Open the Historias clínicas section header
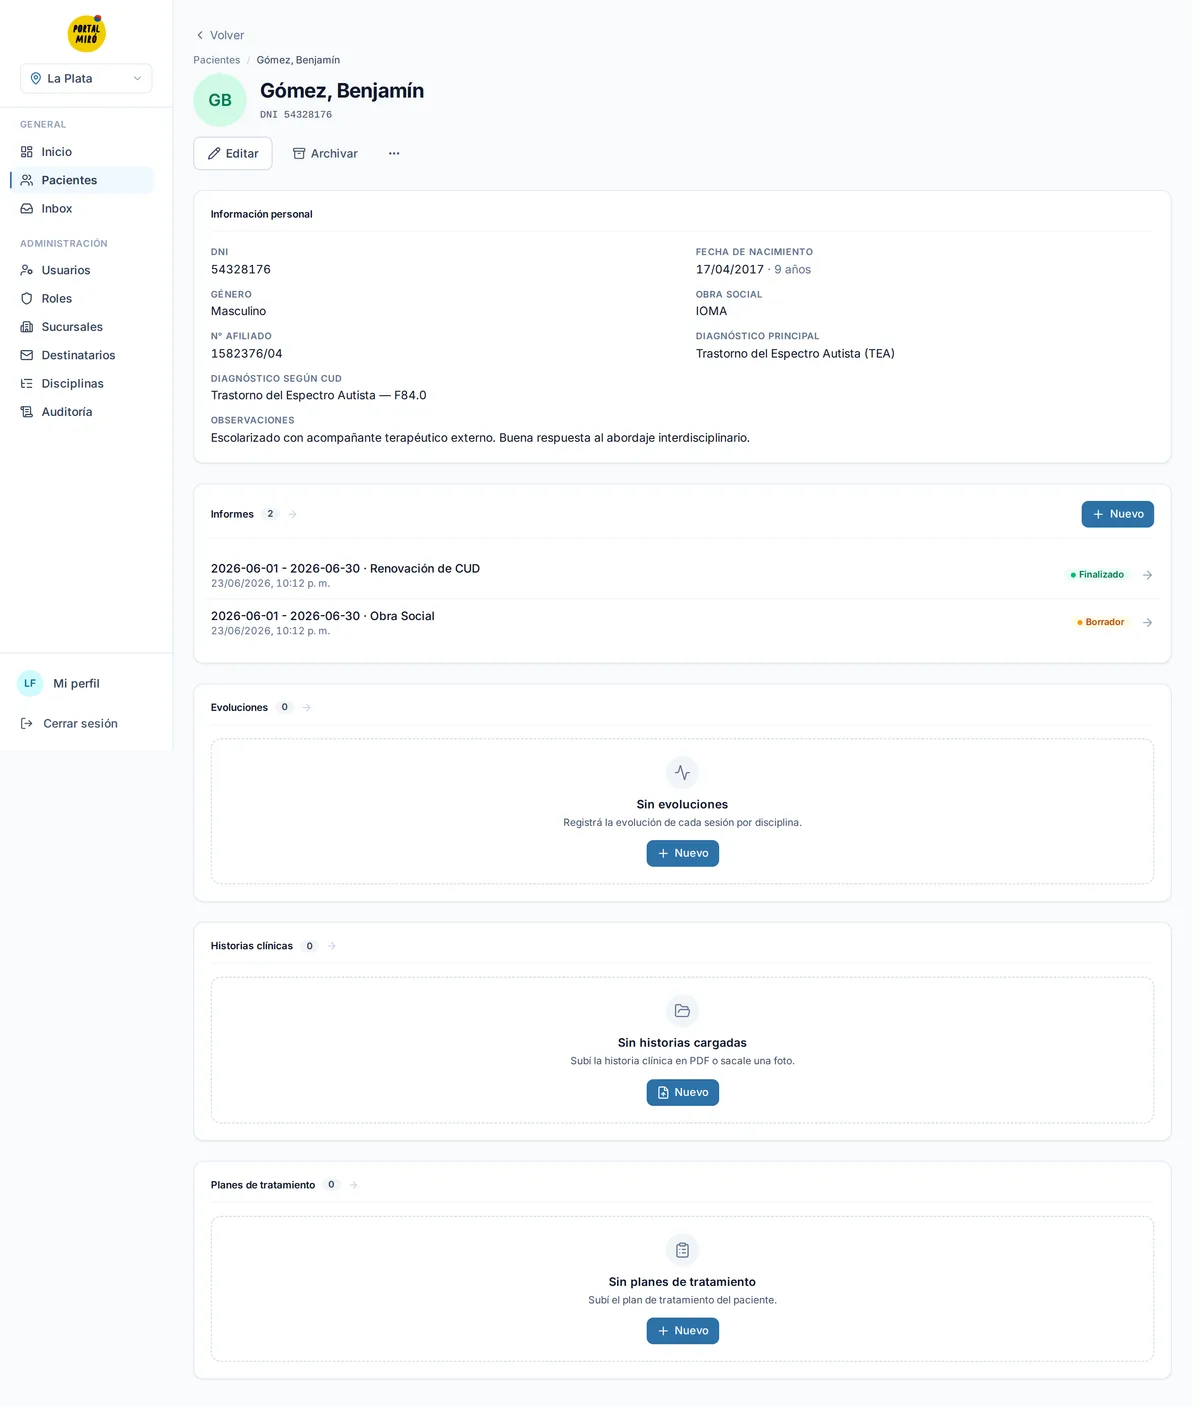 [x=273, y=946]
